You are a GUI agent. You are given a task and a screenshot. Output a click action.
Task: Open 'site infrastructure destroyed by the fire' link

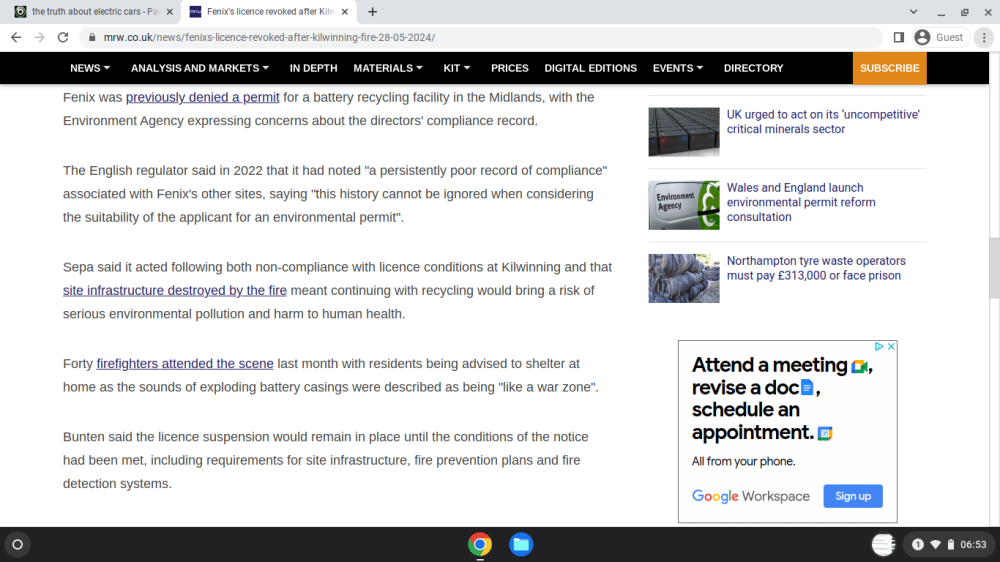(x=175, y=291)
